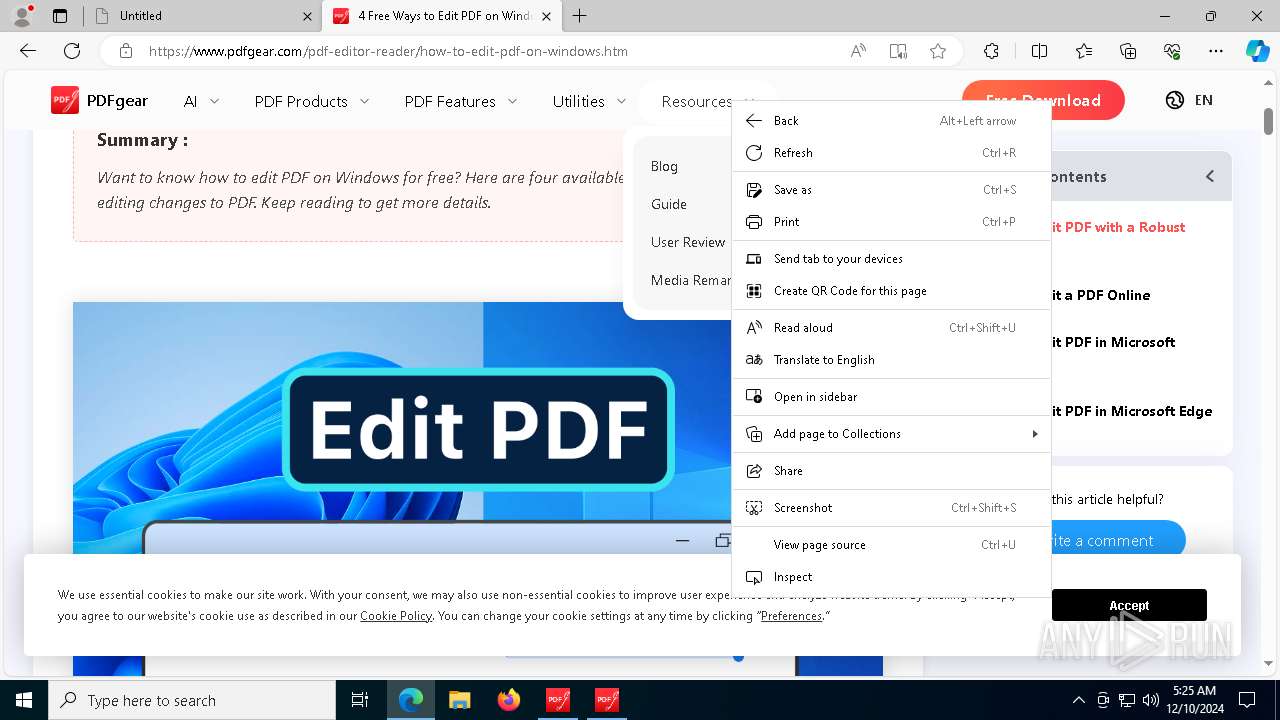Open the browser profile avatar icon
Image resolution: width=1280 pixels, height=720 pixels.
click(22, 15)
